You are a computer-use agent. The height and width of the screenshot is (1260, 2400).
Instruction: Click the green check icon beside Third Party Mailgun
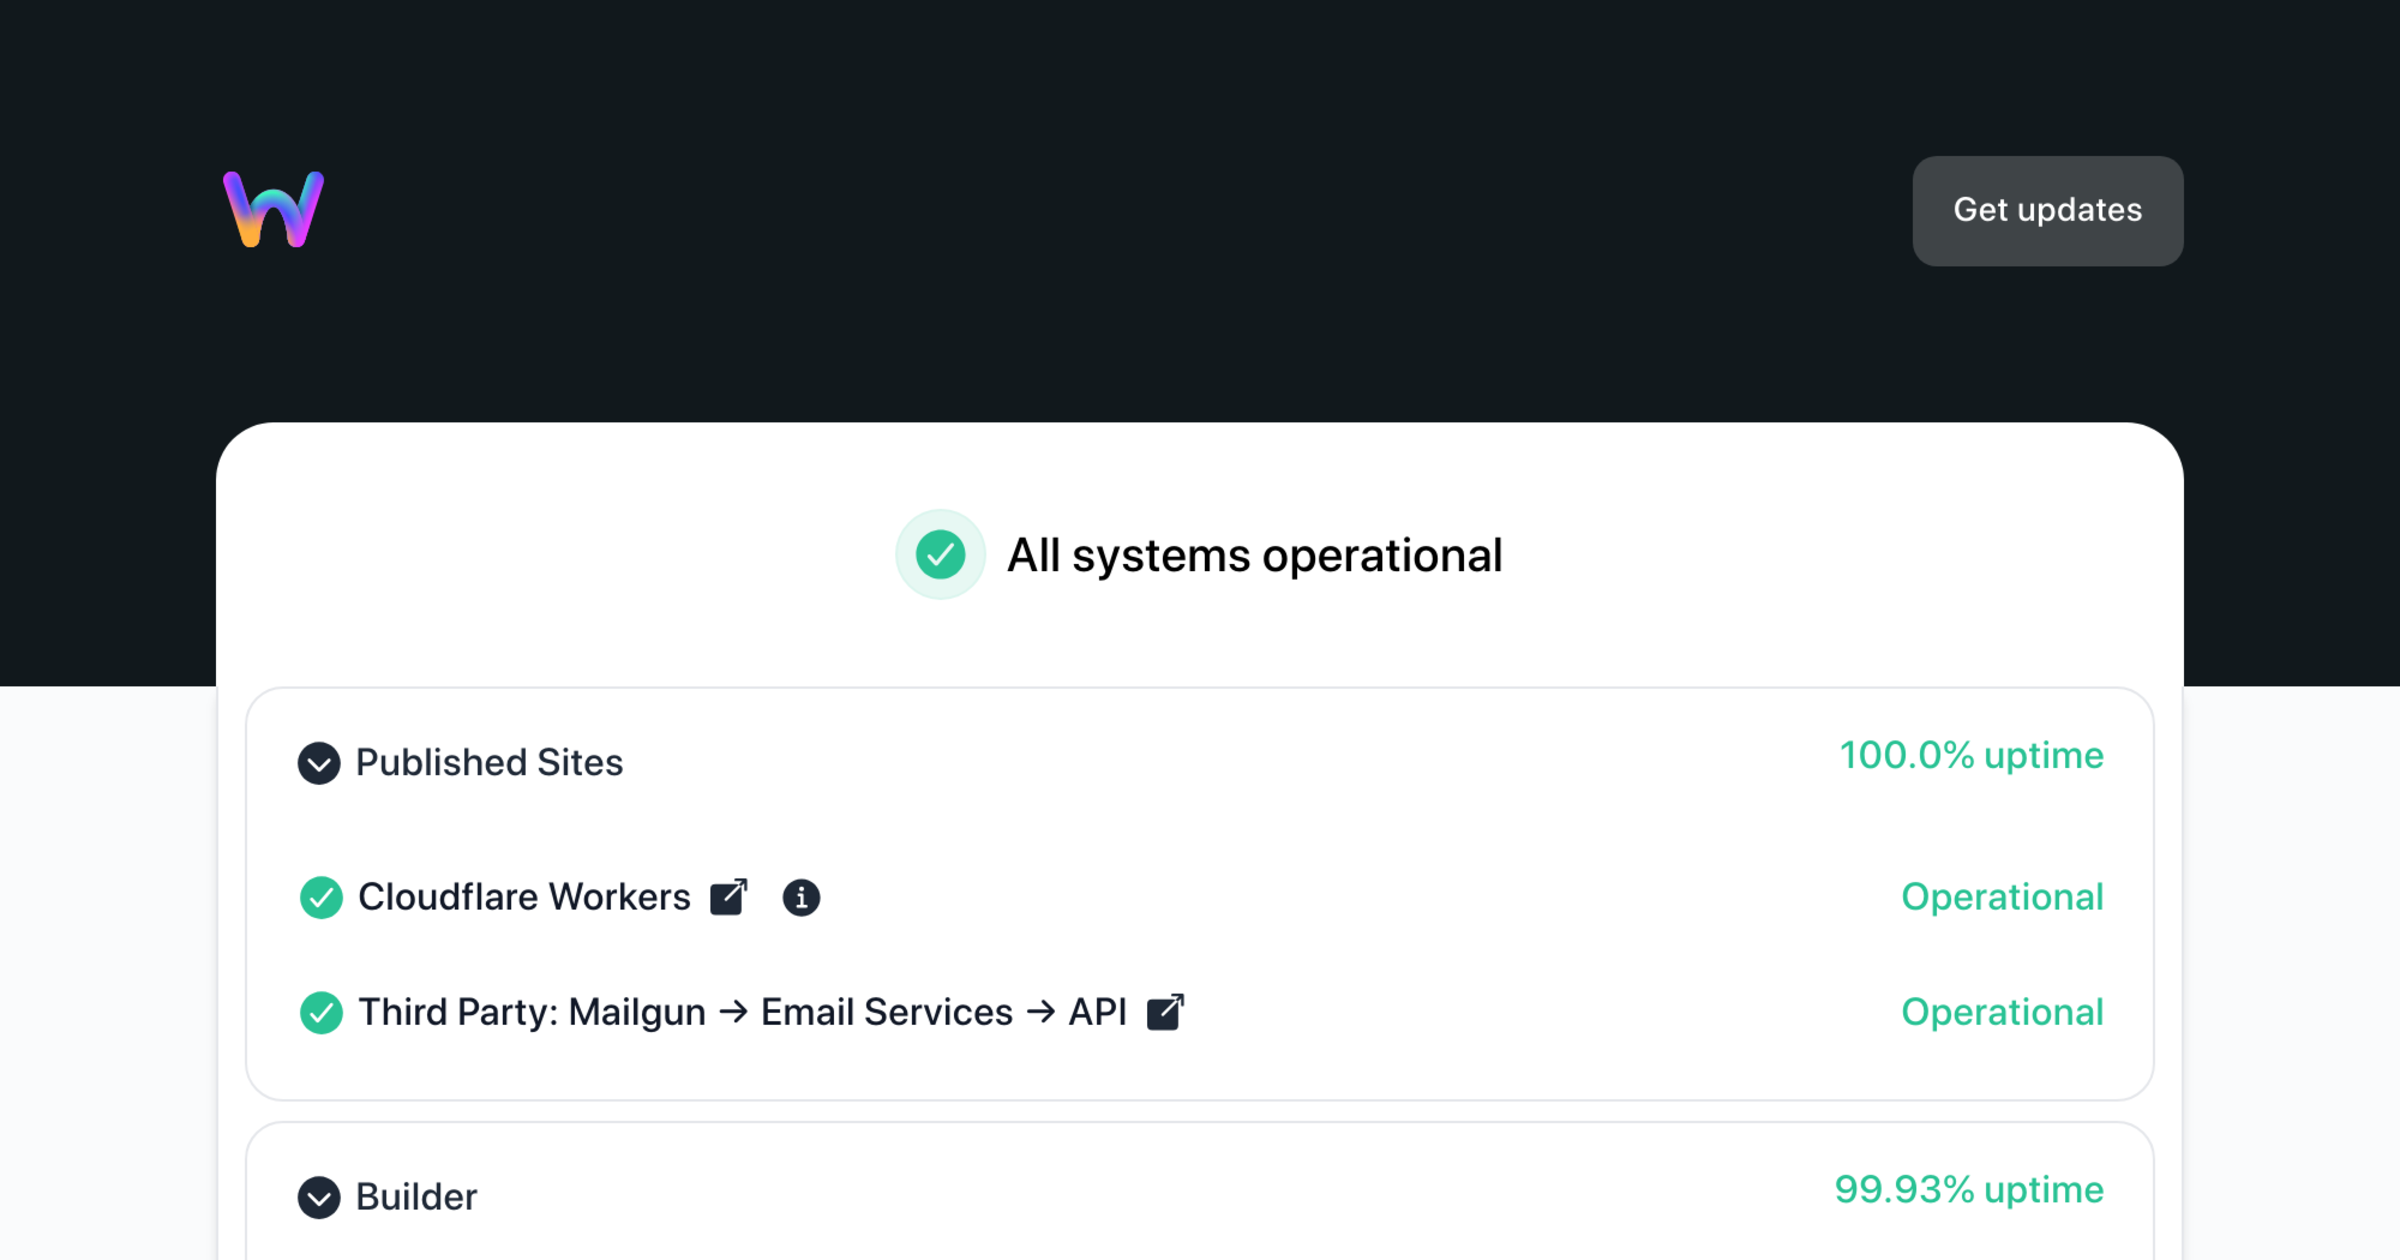(x=320, y=1012)
